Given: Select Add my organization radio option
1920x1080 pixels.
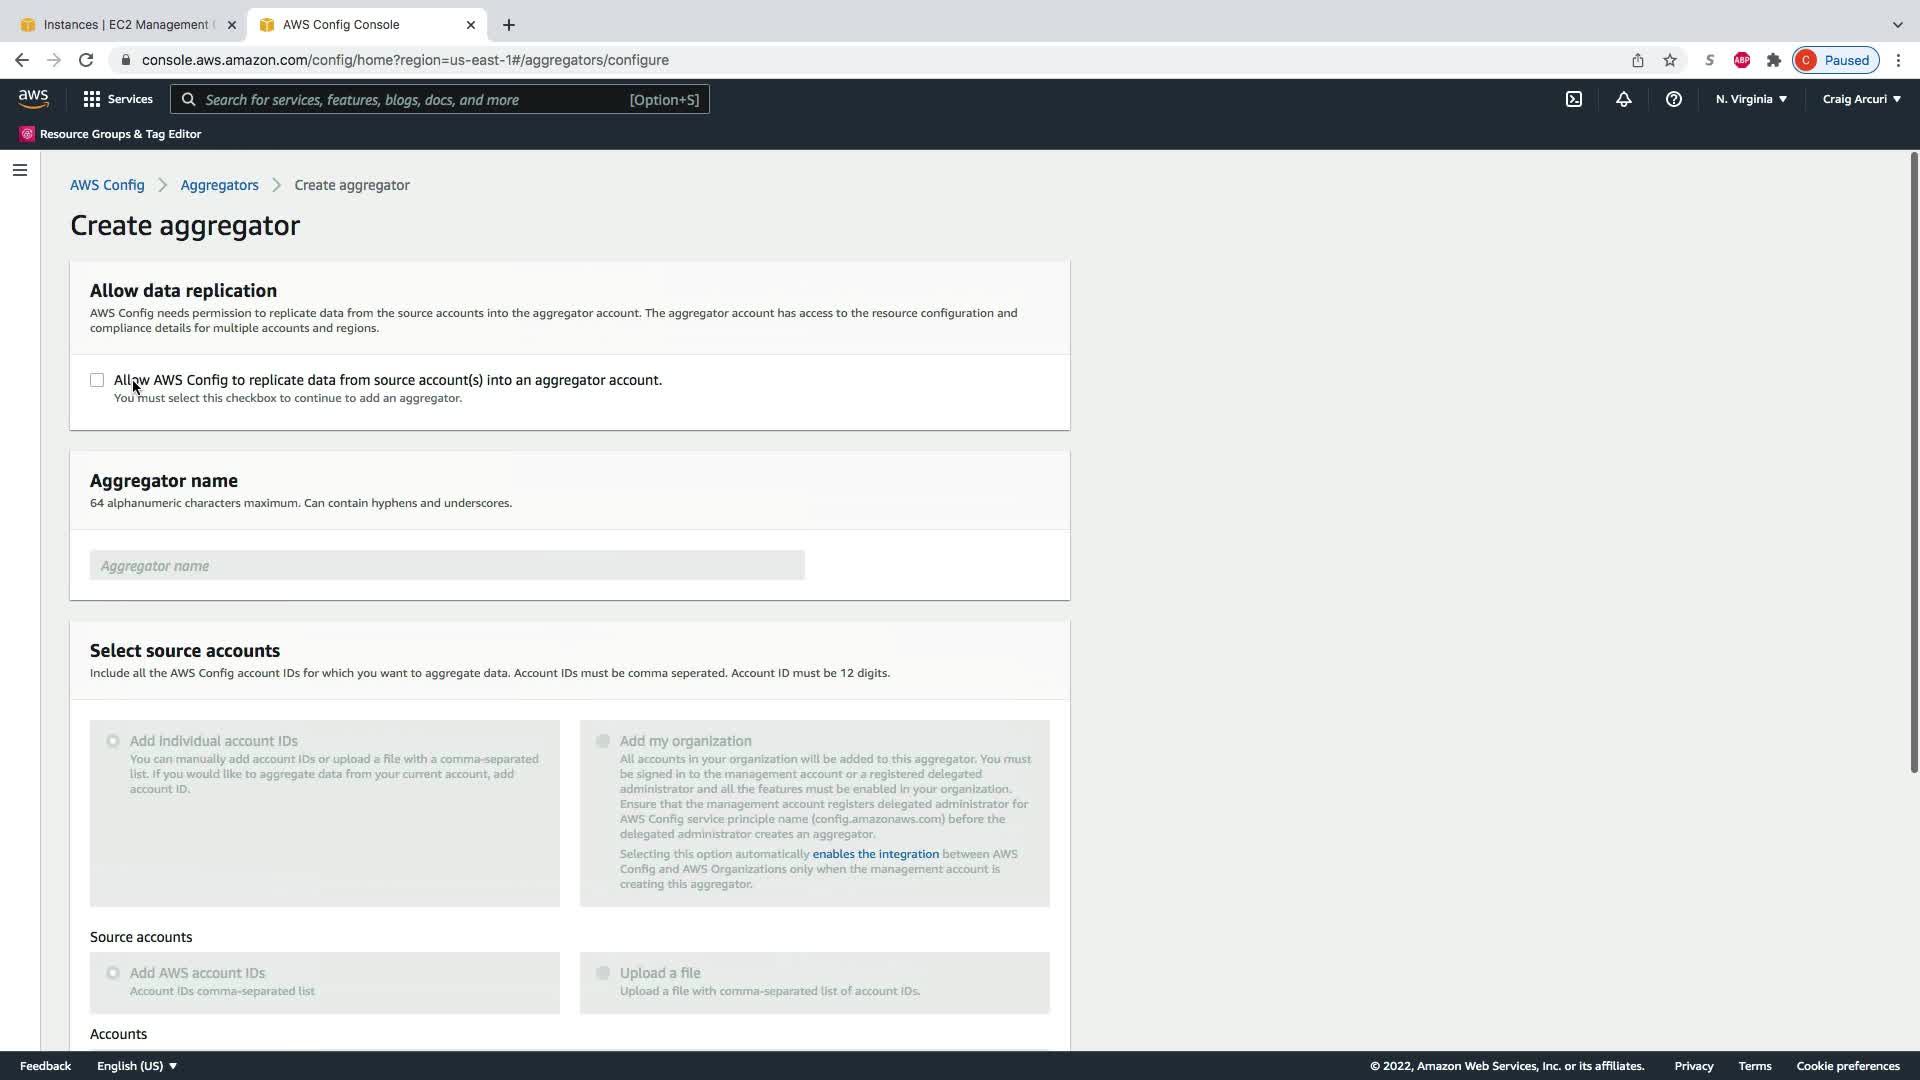Looking at the screenshot, I should tap(603, 741).
